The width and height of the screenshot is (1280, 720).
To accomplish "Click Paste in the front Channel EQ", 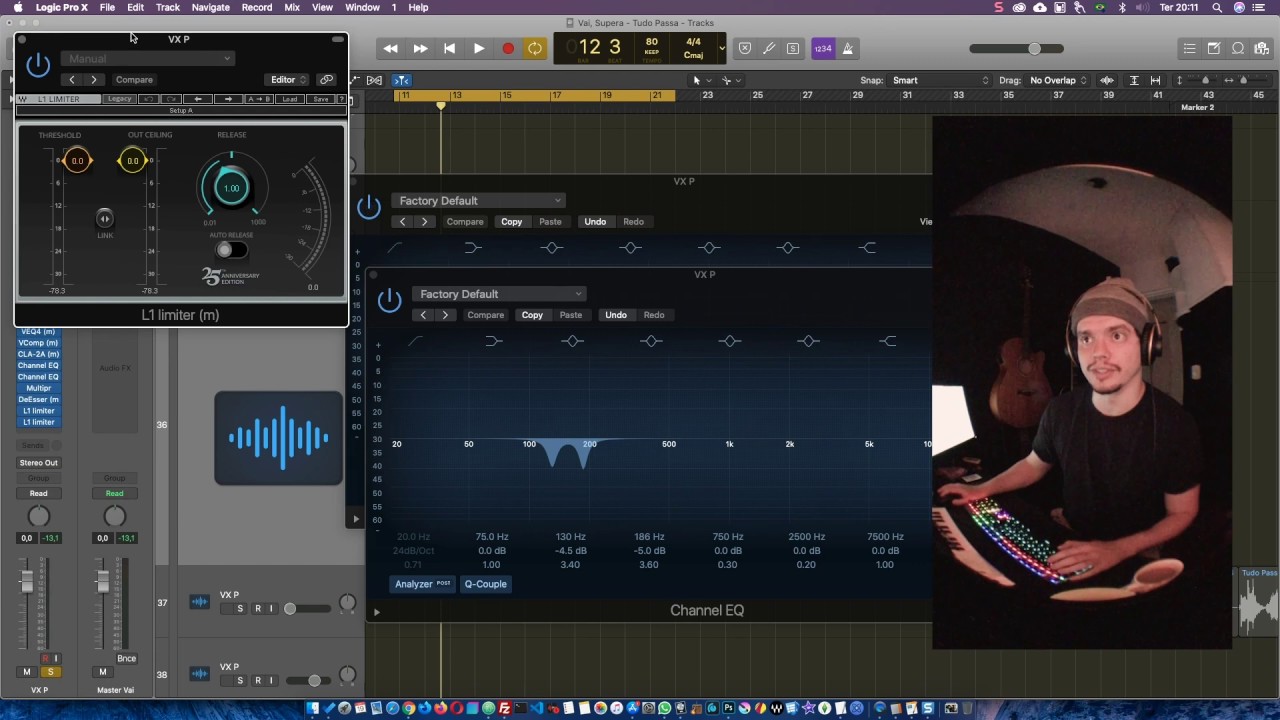I will tap(571, 315).
